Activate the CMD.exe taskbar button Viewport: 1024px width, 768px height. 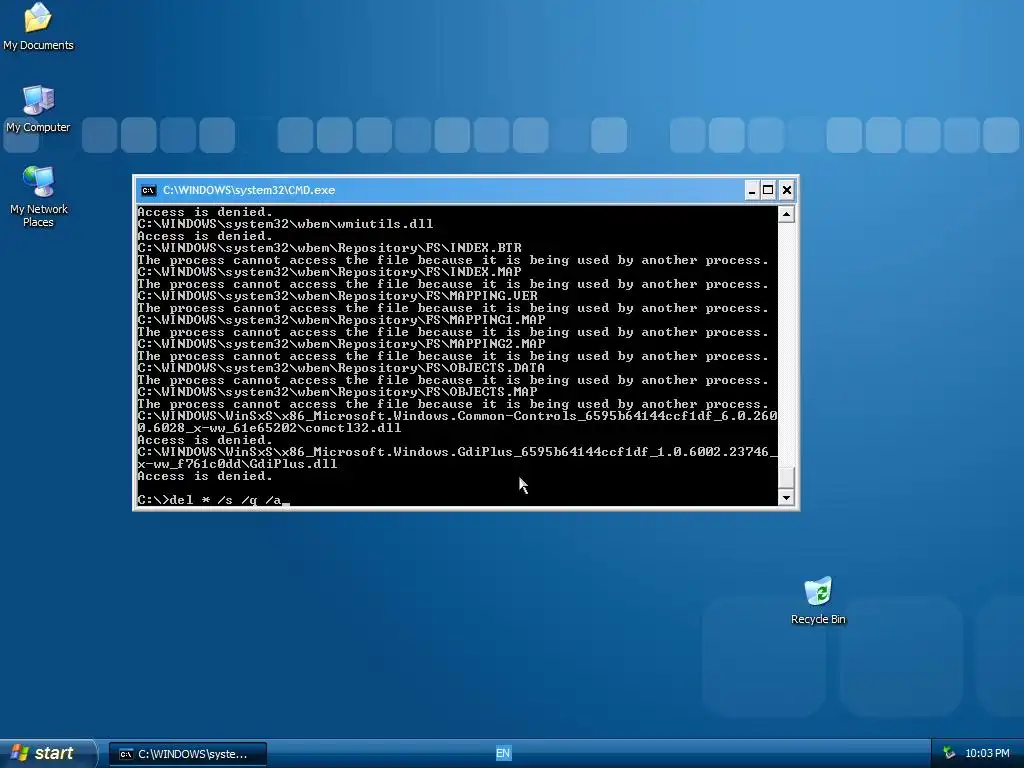[187, 754]
